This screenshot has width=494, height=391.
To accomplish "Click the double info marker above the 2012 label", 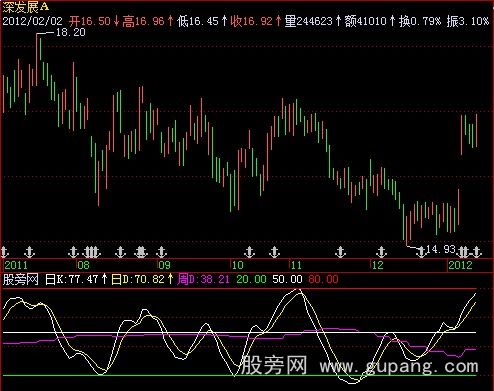I will pos(463,252).
